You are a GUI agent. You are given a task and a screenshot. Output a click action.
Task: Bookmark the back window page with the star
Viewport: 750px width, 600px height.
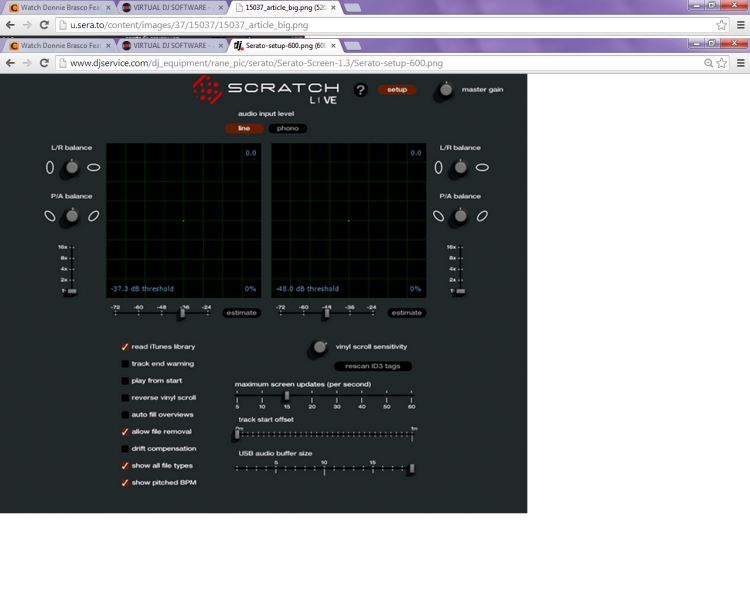pyautogui.click(x=722, y=25)
